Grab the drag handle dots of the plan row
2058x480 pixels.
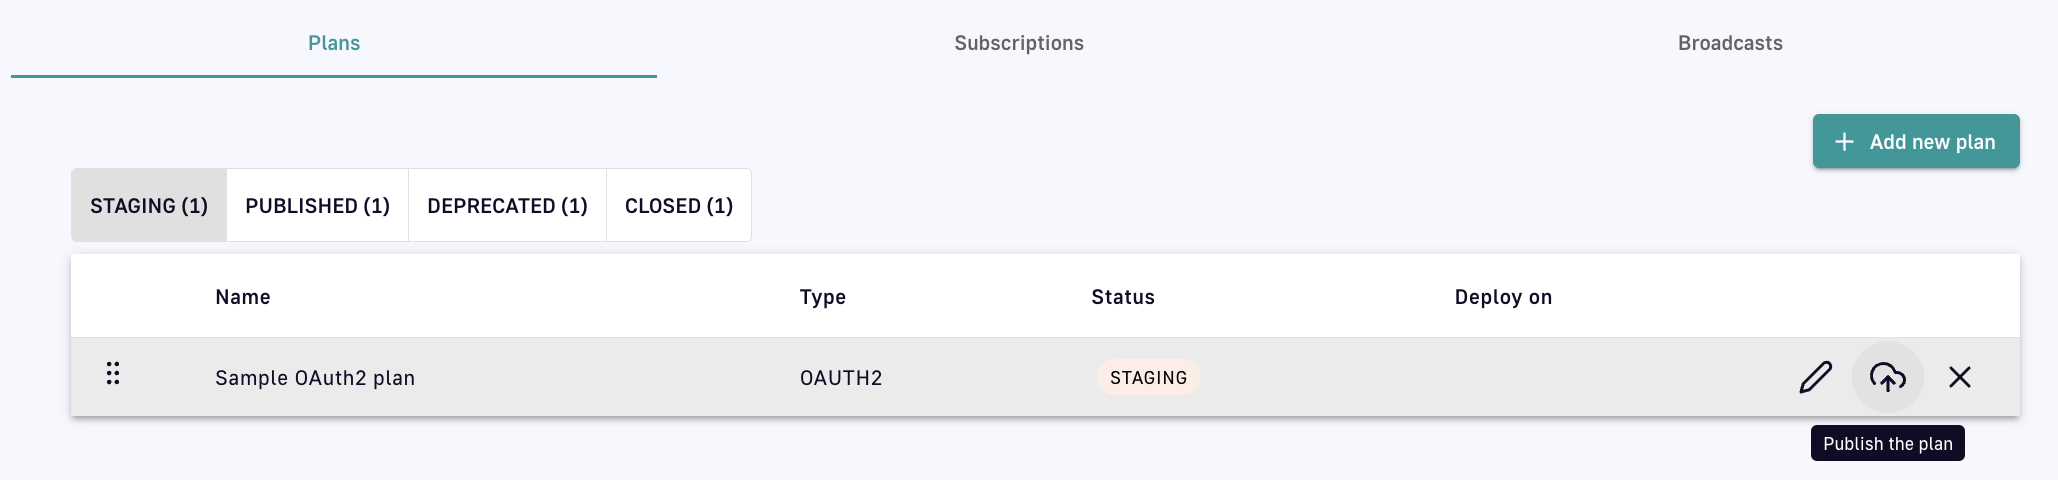click(113, 374)
